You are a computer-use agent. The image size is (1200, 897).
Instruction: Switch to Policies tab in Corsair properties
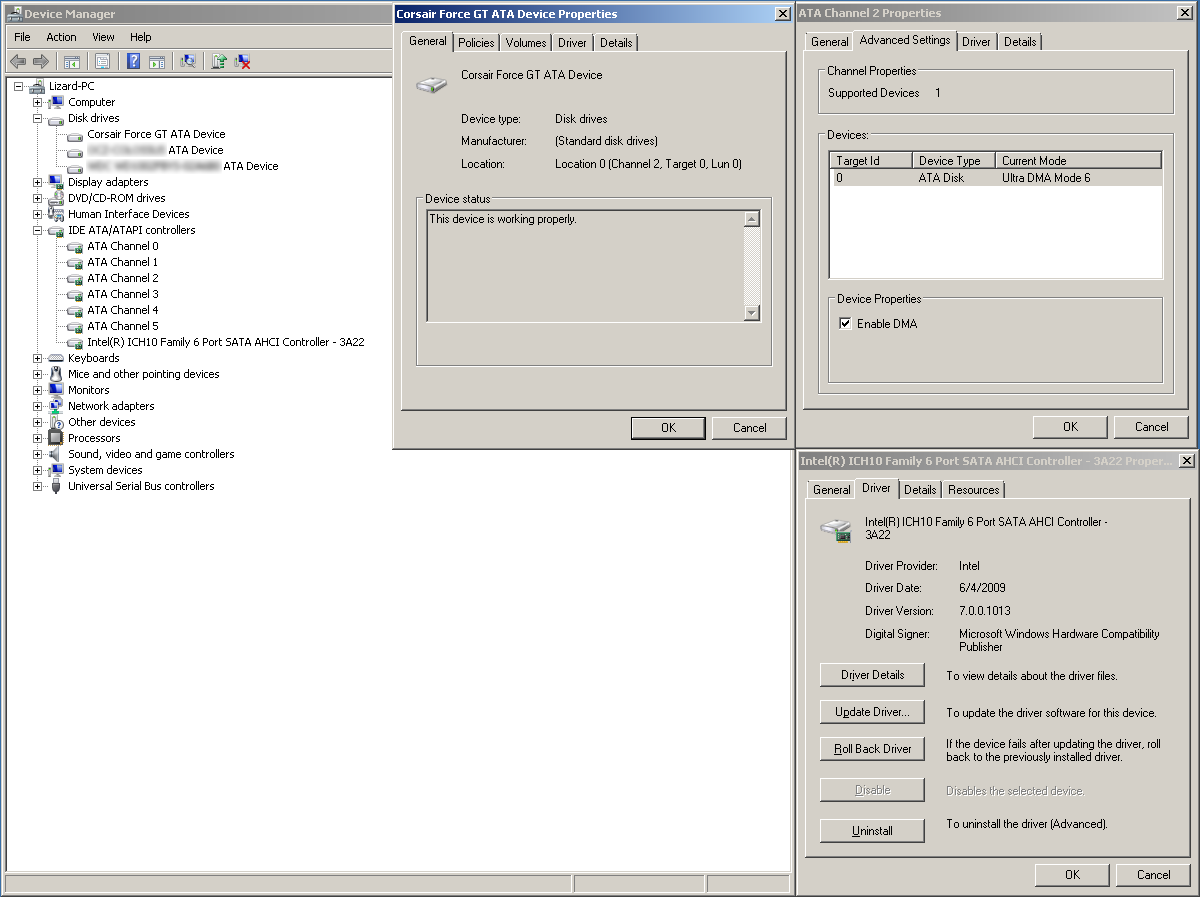476,43
